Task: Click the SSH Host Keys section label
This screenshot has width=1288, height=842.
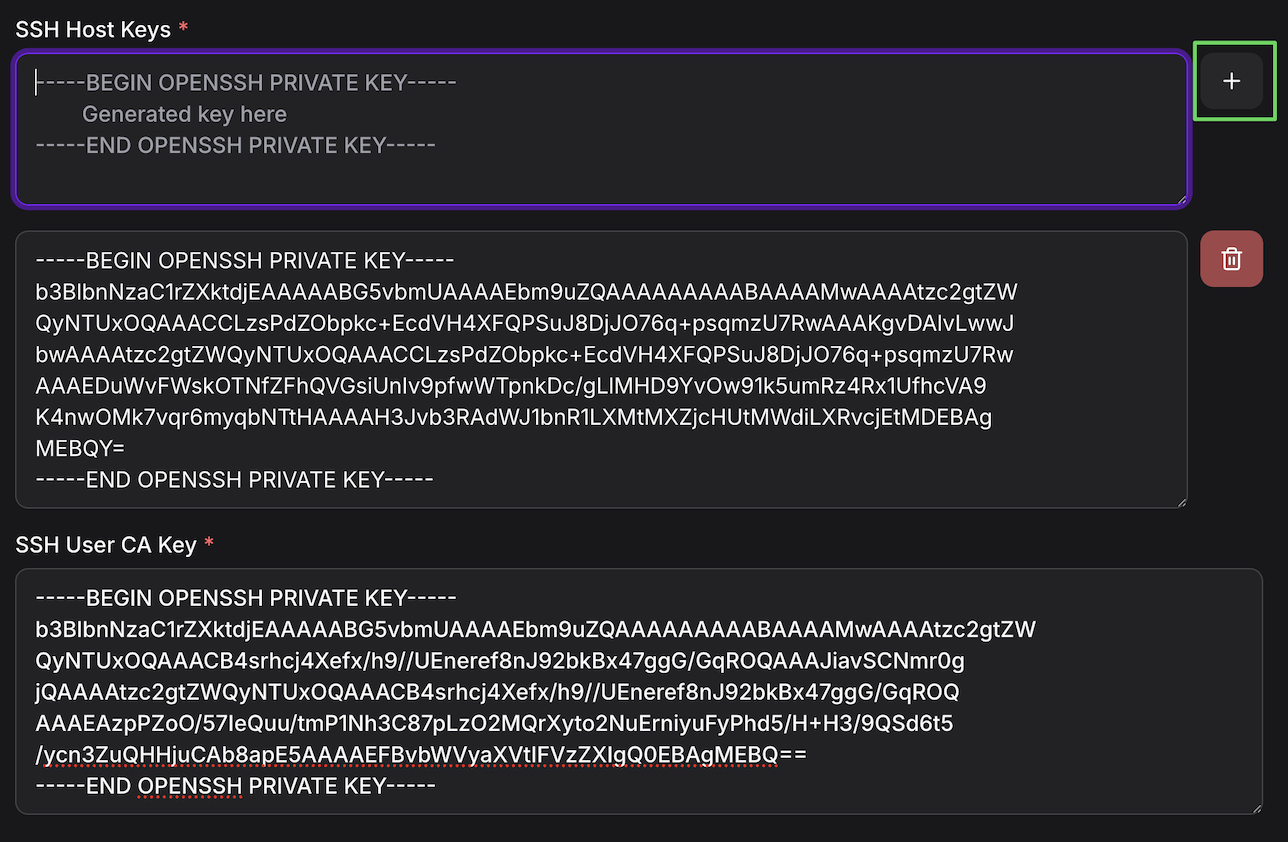Action: tap(92, 28)
